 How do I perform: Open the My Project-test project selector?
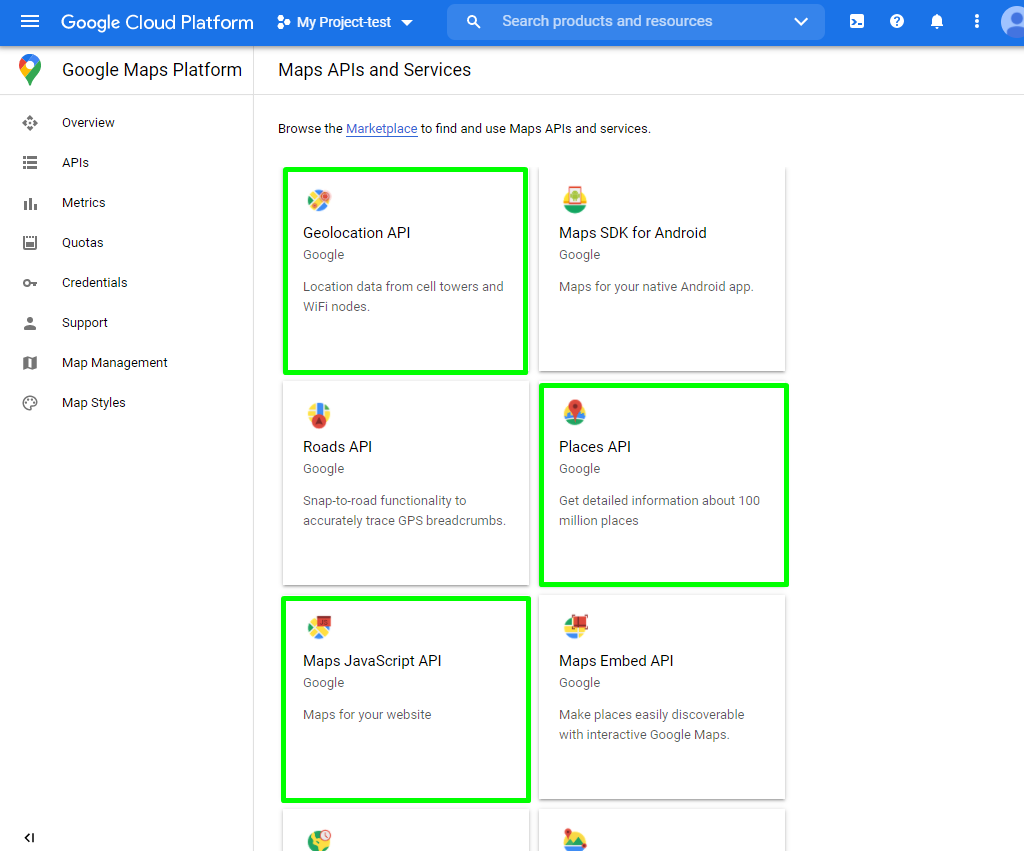(345, 22)
